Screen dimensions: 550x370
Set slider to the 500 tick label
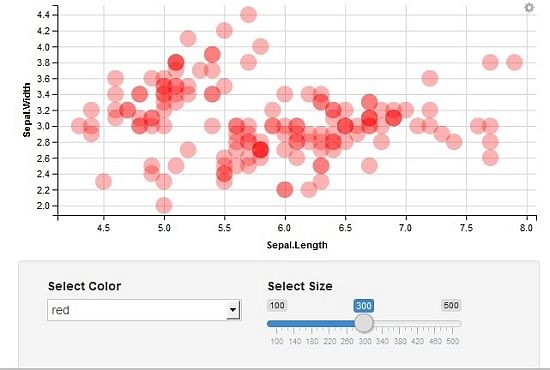[x=452, y=341]
